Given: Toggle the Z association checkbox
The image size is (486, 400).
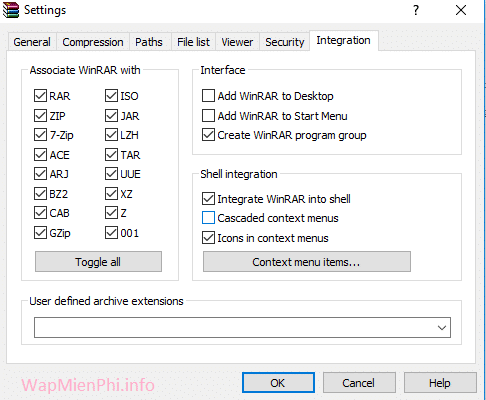Looking at the screenshot, I should tap(111, 213).
